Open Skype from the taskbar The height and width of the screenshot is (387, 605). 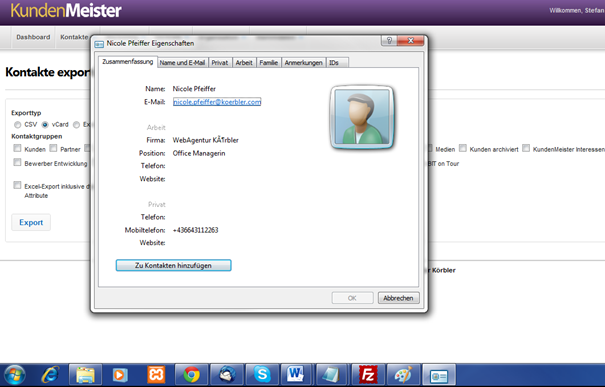(x=262, y=375)
